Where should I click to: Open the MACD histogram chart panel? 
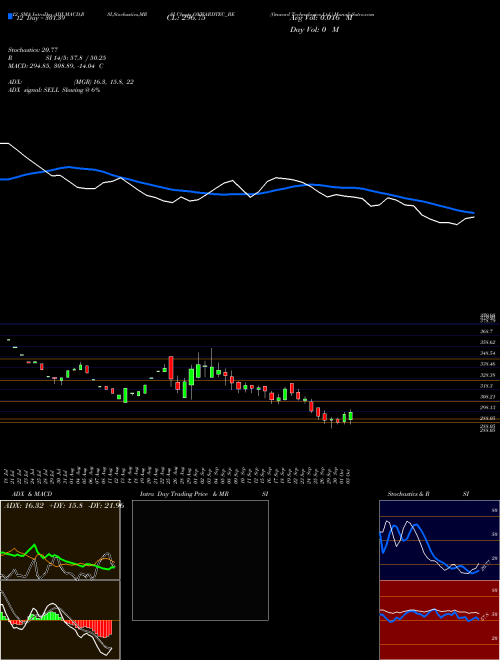[60, 620]
